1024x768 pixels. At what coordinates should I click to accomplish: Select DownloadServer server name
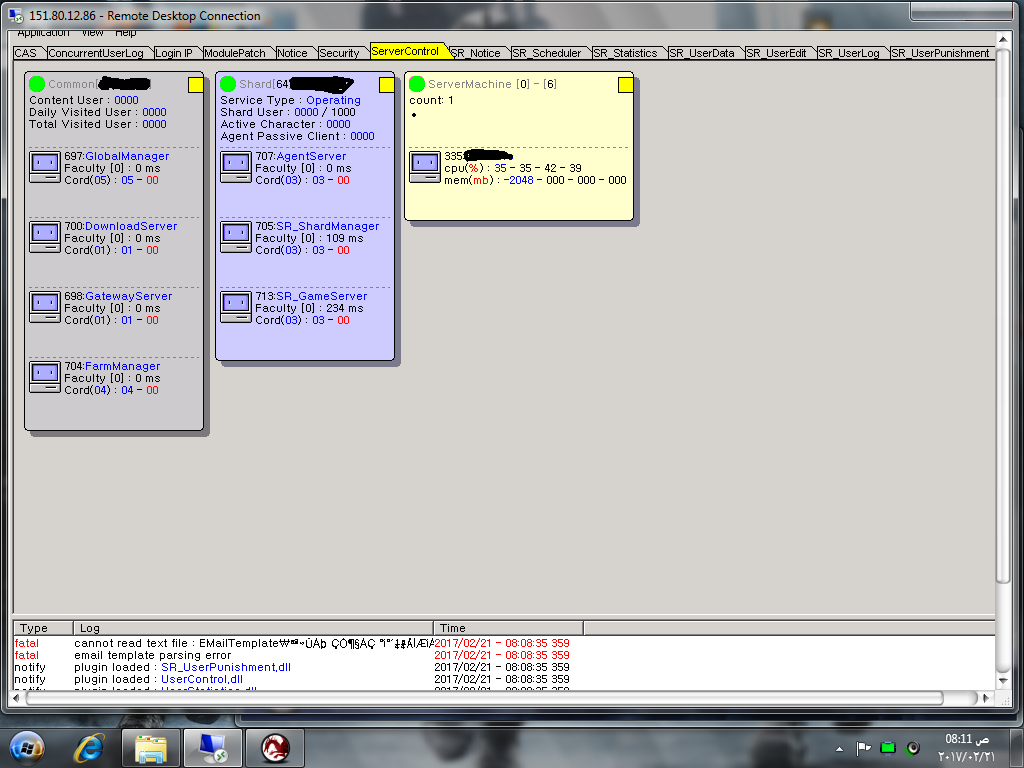coord(131,226)
